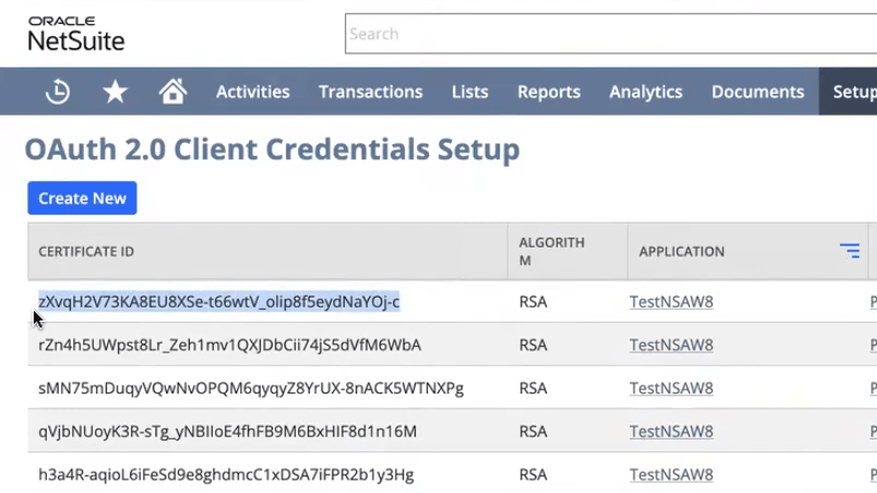Open the Documents menu
Image resolution: width=877 pixels, height=493 pixels.
(758, 92)
